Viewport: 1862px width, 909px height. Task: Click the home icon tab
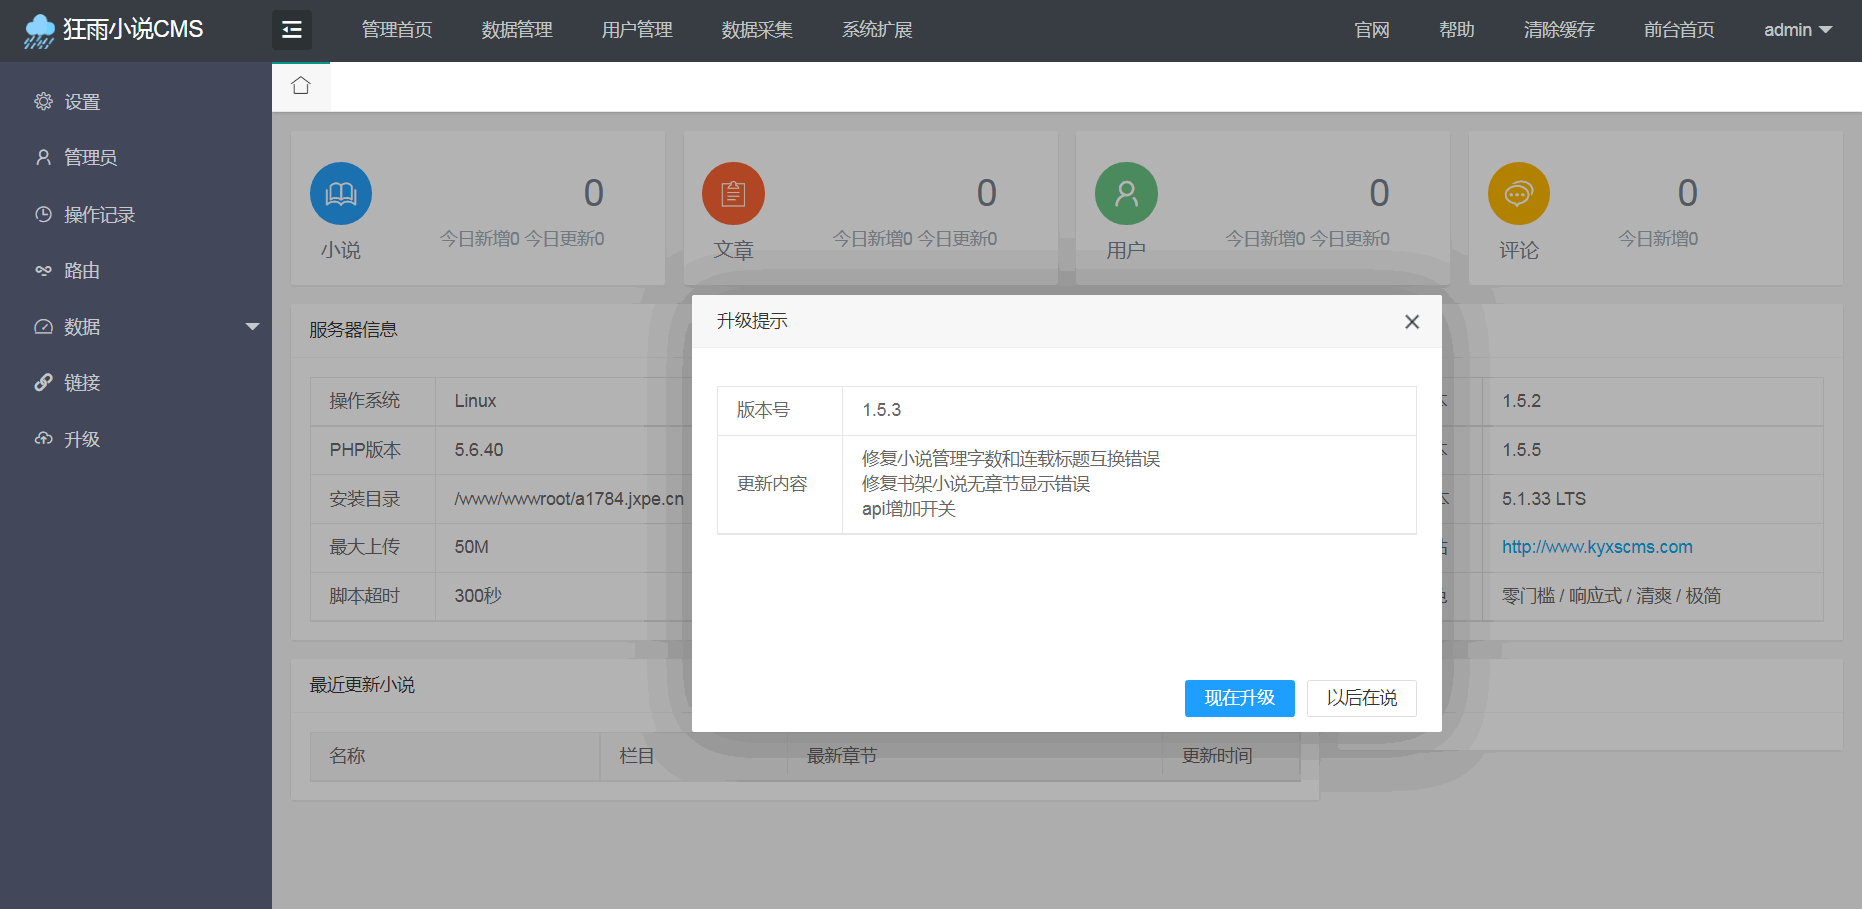coord(301,86)
